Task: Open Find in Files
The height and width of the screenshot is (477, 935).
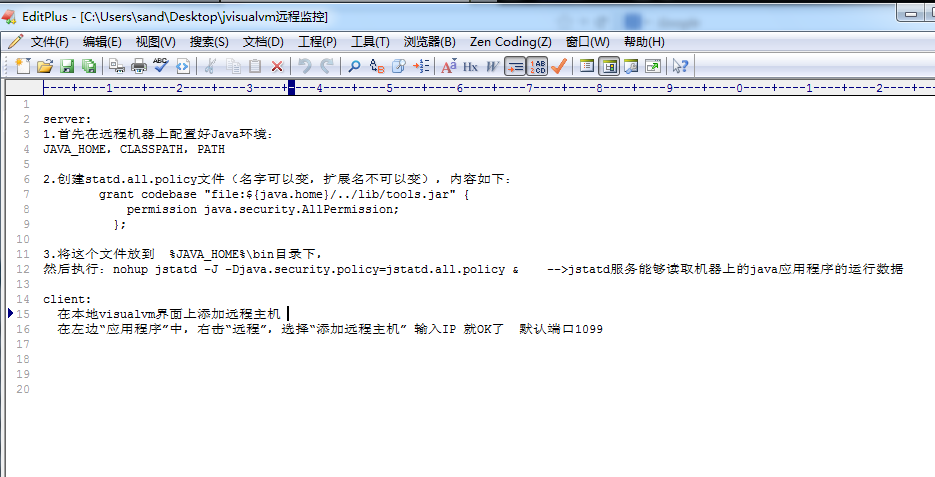Action: point(398,66)
